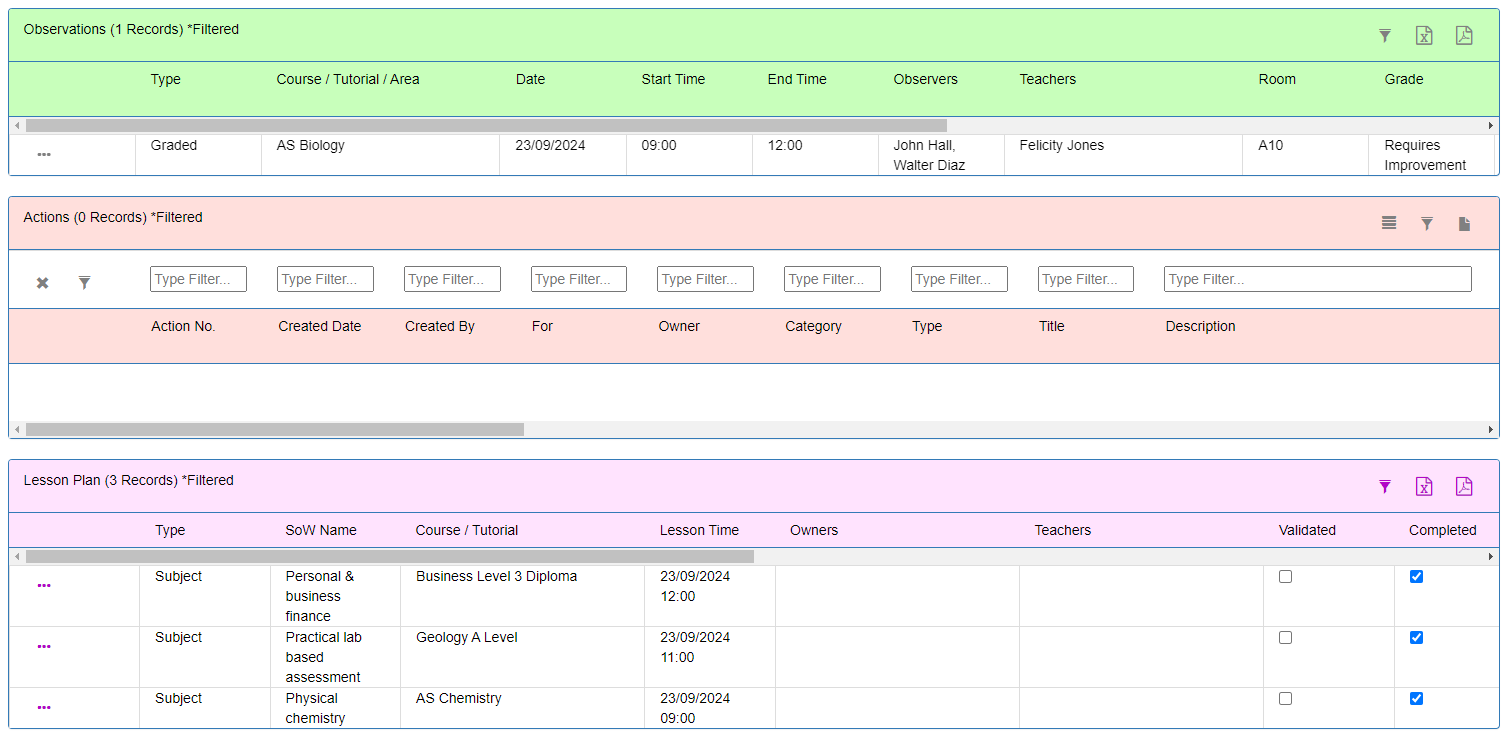The width and height of the screenshot is (1504, 731).
Task: Click the Actions scrollbar right arrow
Action: click(1491, 429)
